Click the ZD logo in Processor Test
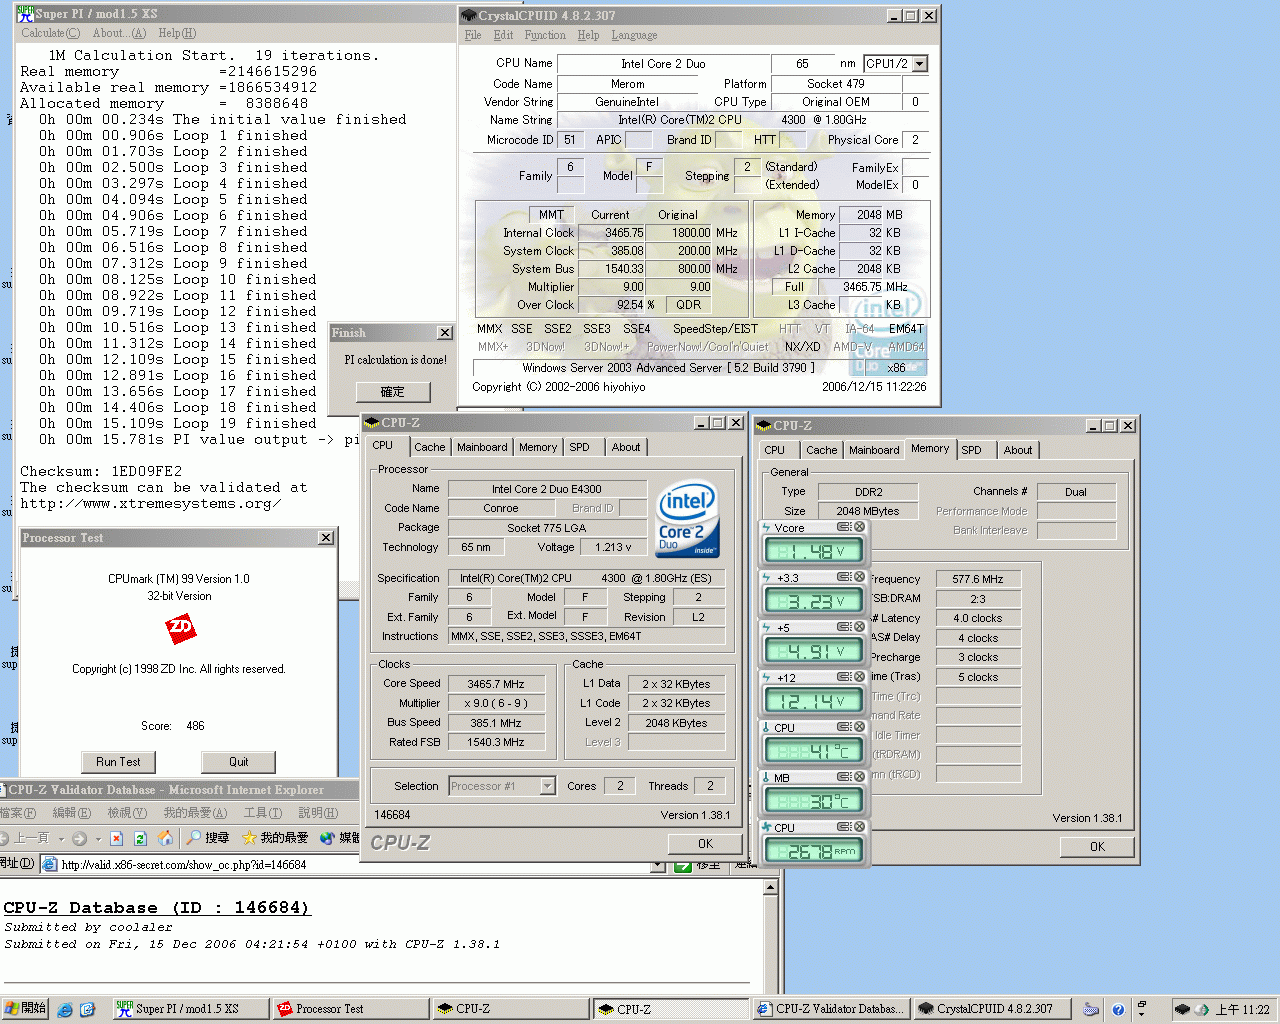 [180, 628]
